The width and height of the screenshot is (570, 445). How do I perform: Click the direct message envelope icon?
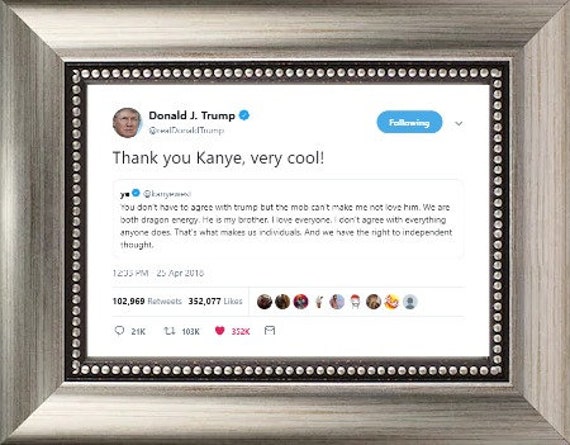coord(270,330)
